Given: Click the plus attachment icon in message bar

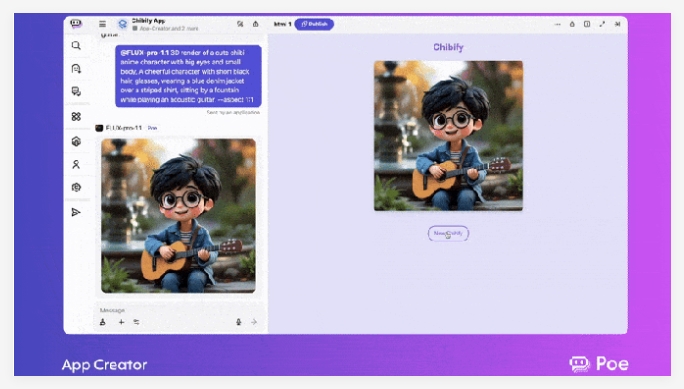Looking at the screenshot, I should pyautogui.click(x=121, y=322).
